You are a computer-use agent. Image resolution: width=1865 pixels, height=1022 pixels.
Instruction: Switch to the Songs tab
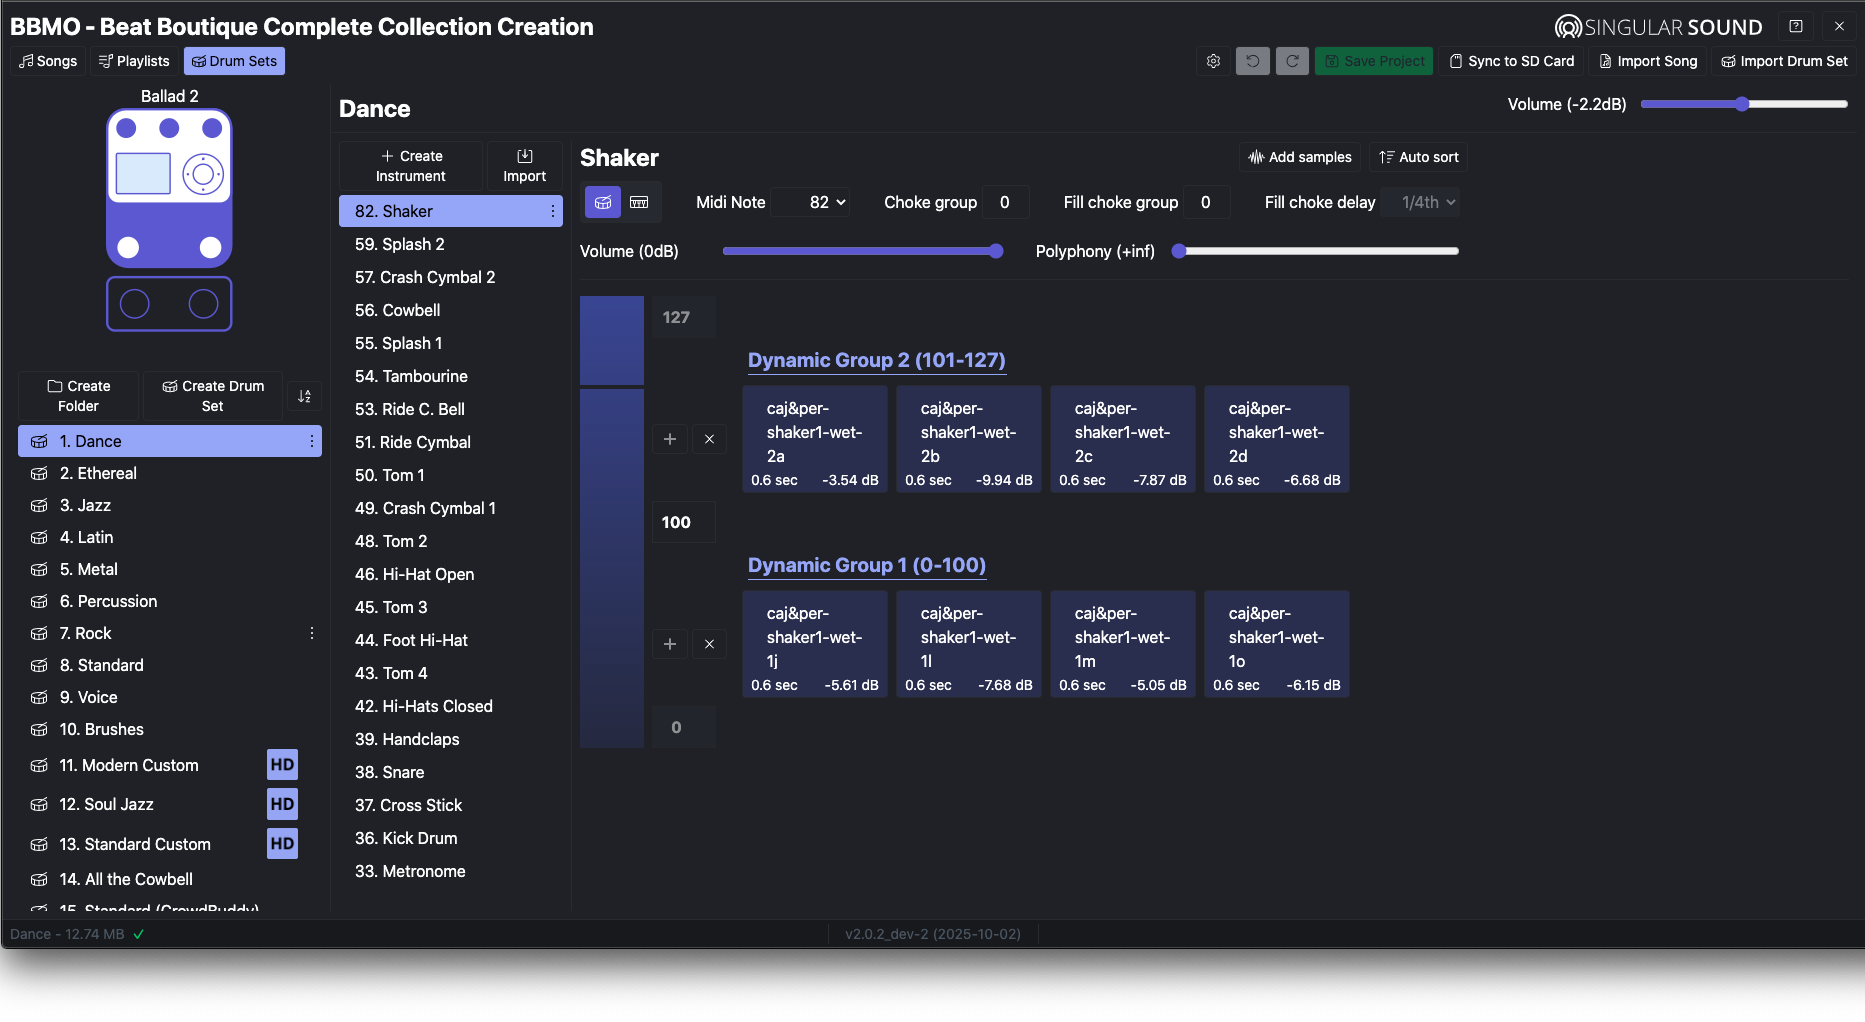47,61
